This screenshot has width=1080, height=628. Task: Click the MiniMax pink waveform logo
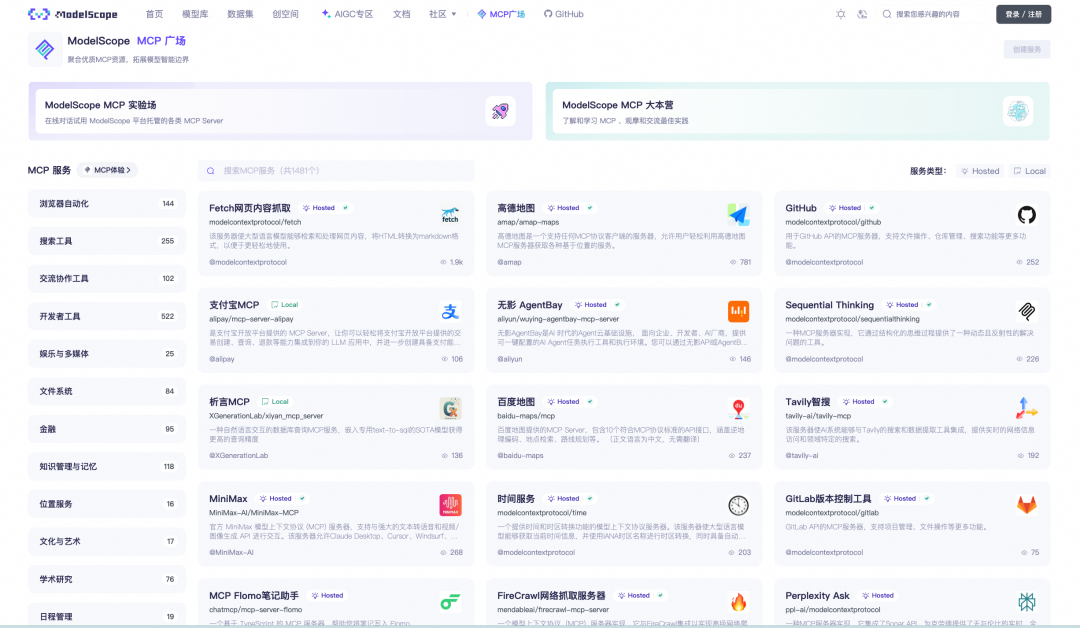tap(450, 505)
